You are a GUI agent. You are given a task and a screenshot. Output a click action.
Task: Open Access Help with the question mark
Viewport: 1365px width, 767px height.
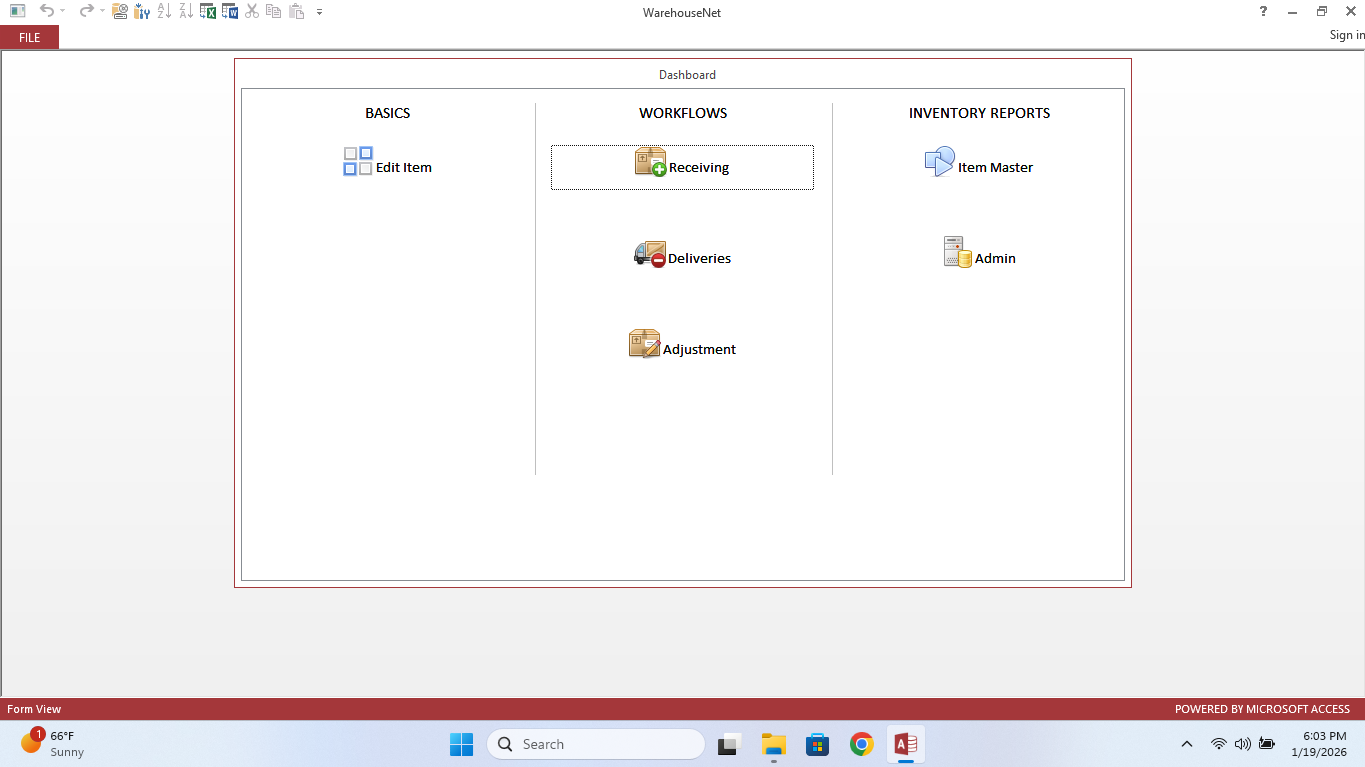pyautogui.click(x=1262, y=11)
